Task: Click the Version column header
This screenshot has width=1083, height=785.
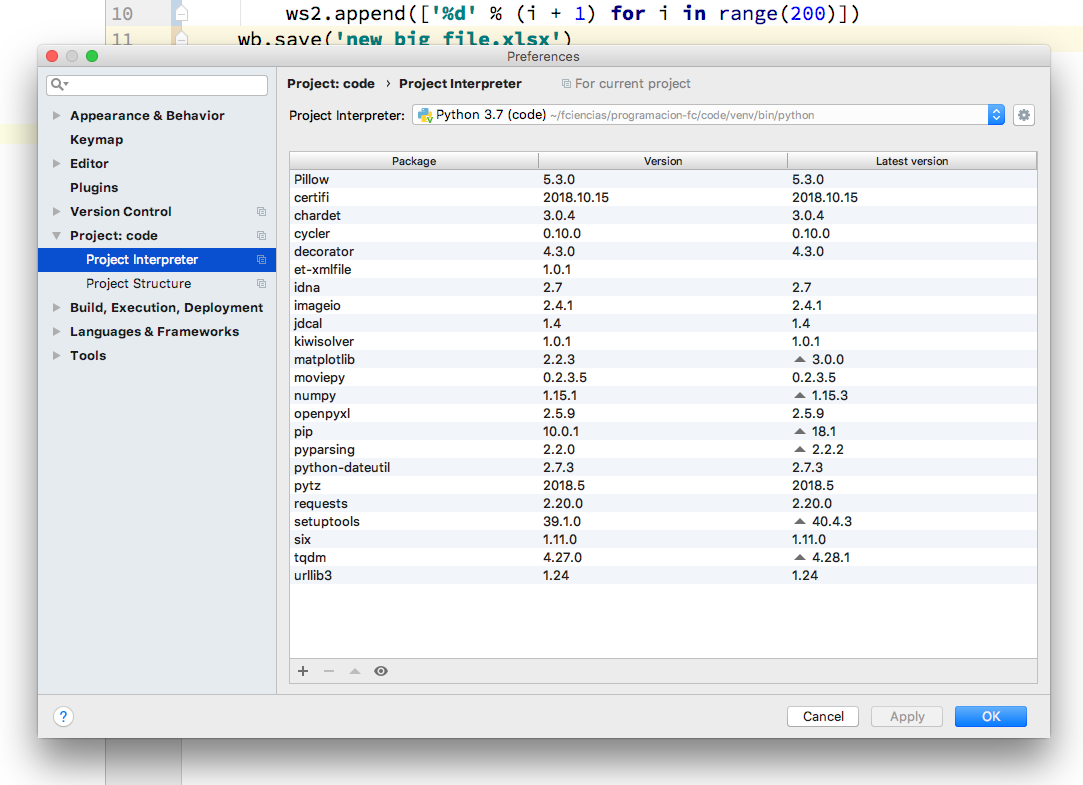Action: [663, 161]
